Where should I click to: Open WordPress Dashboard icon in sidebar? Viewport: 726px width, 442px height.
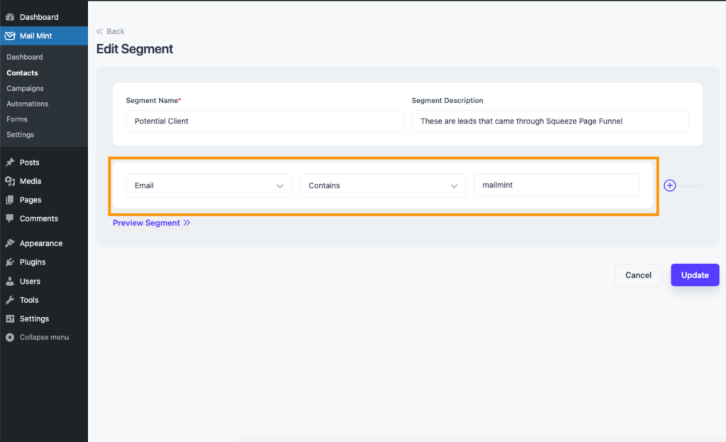click(10, 17)
